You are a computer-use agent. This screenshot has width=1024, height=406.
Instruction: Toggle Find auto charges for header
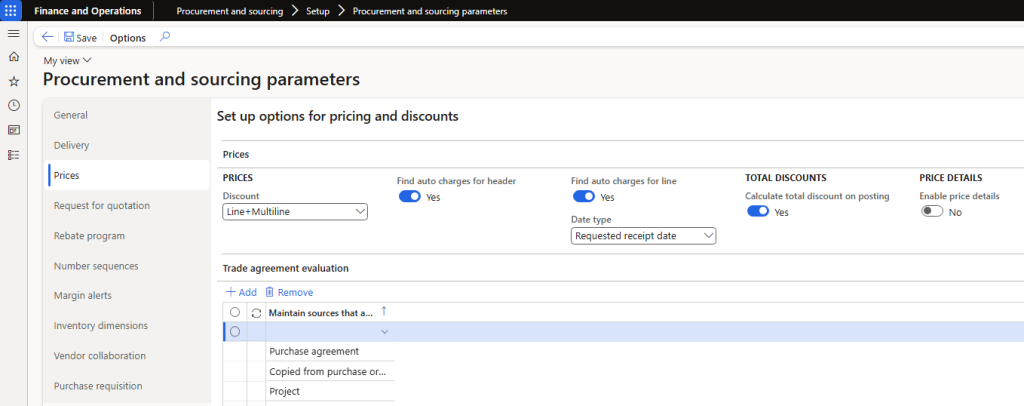410,197
